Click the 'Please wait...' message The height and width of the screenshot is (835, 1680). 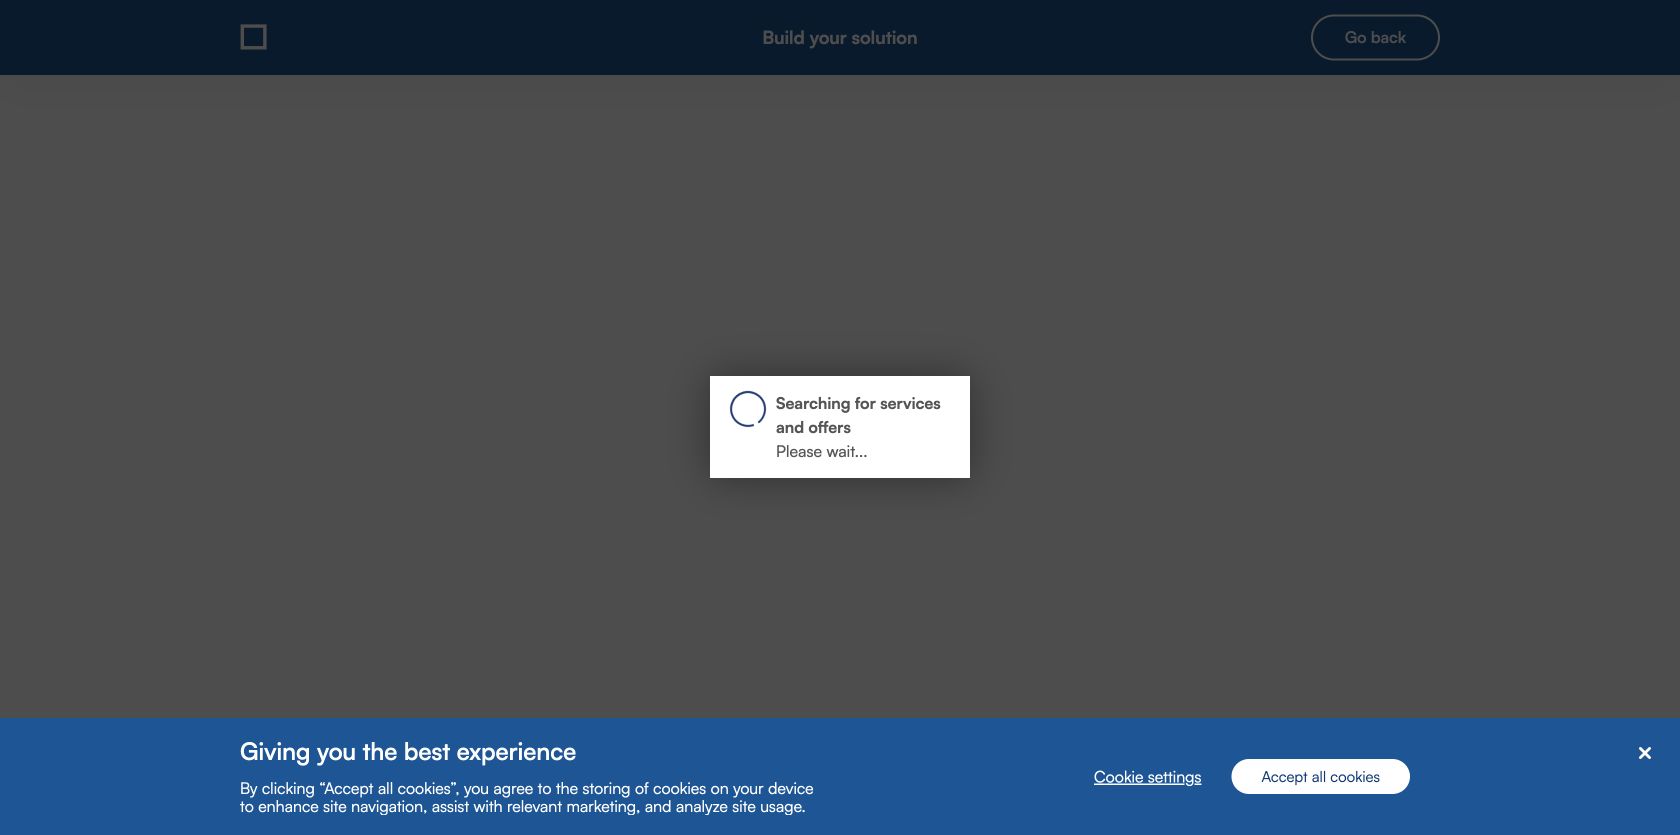[821, 452]
